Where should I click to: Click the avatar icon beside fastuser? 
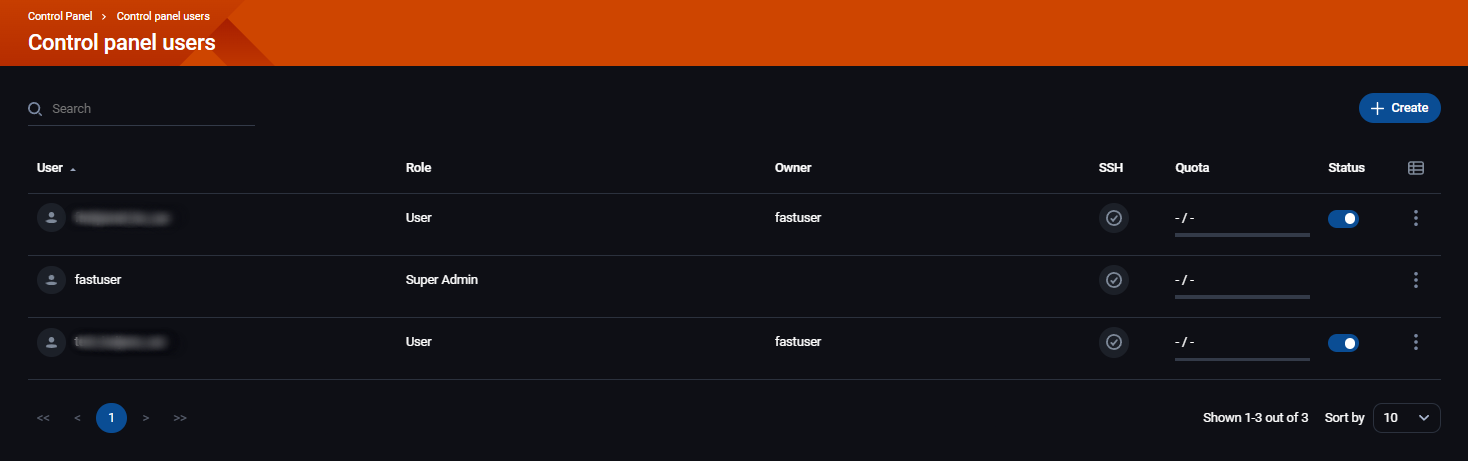(x=51, y=280)
